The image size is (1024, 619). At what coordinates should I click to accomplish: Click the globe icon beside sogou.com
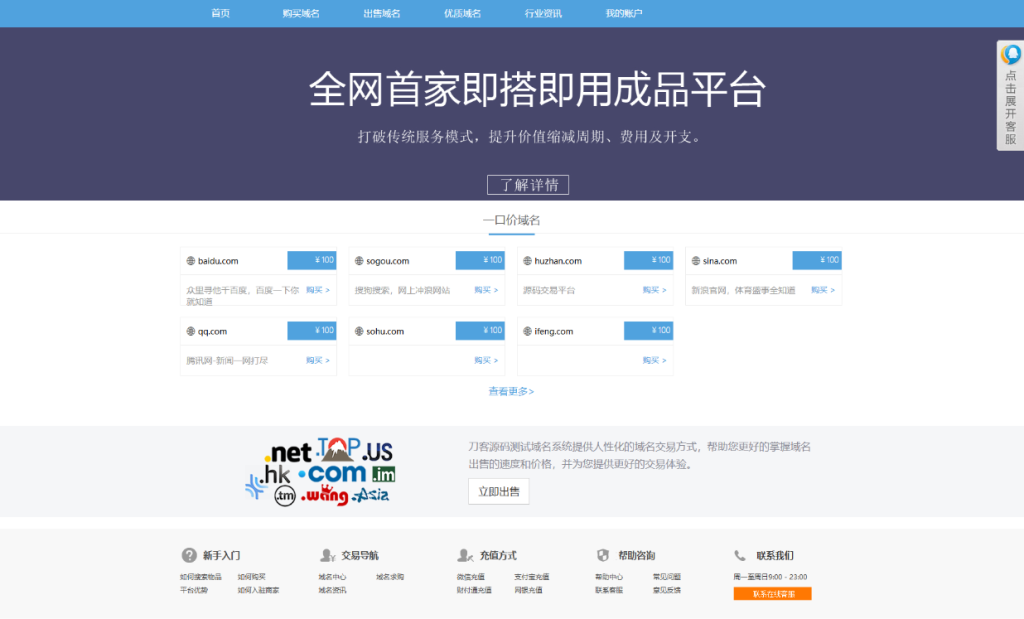tap(358, 260)
